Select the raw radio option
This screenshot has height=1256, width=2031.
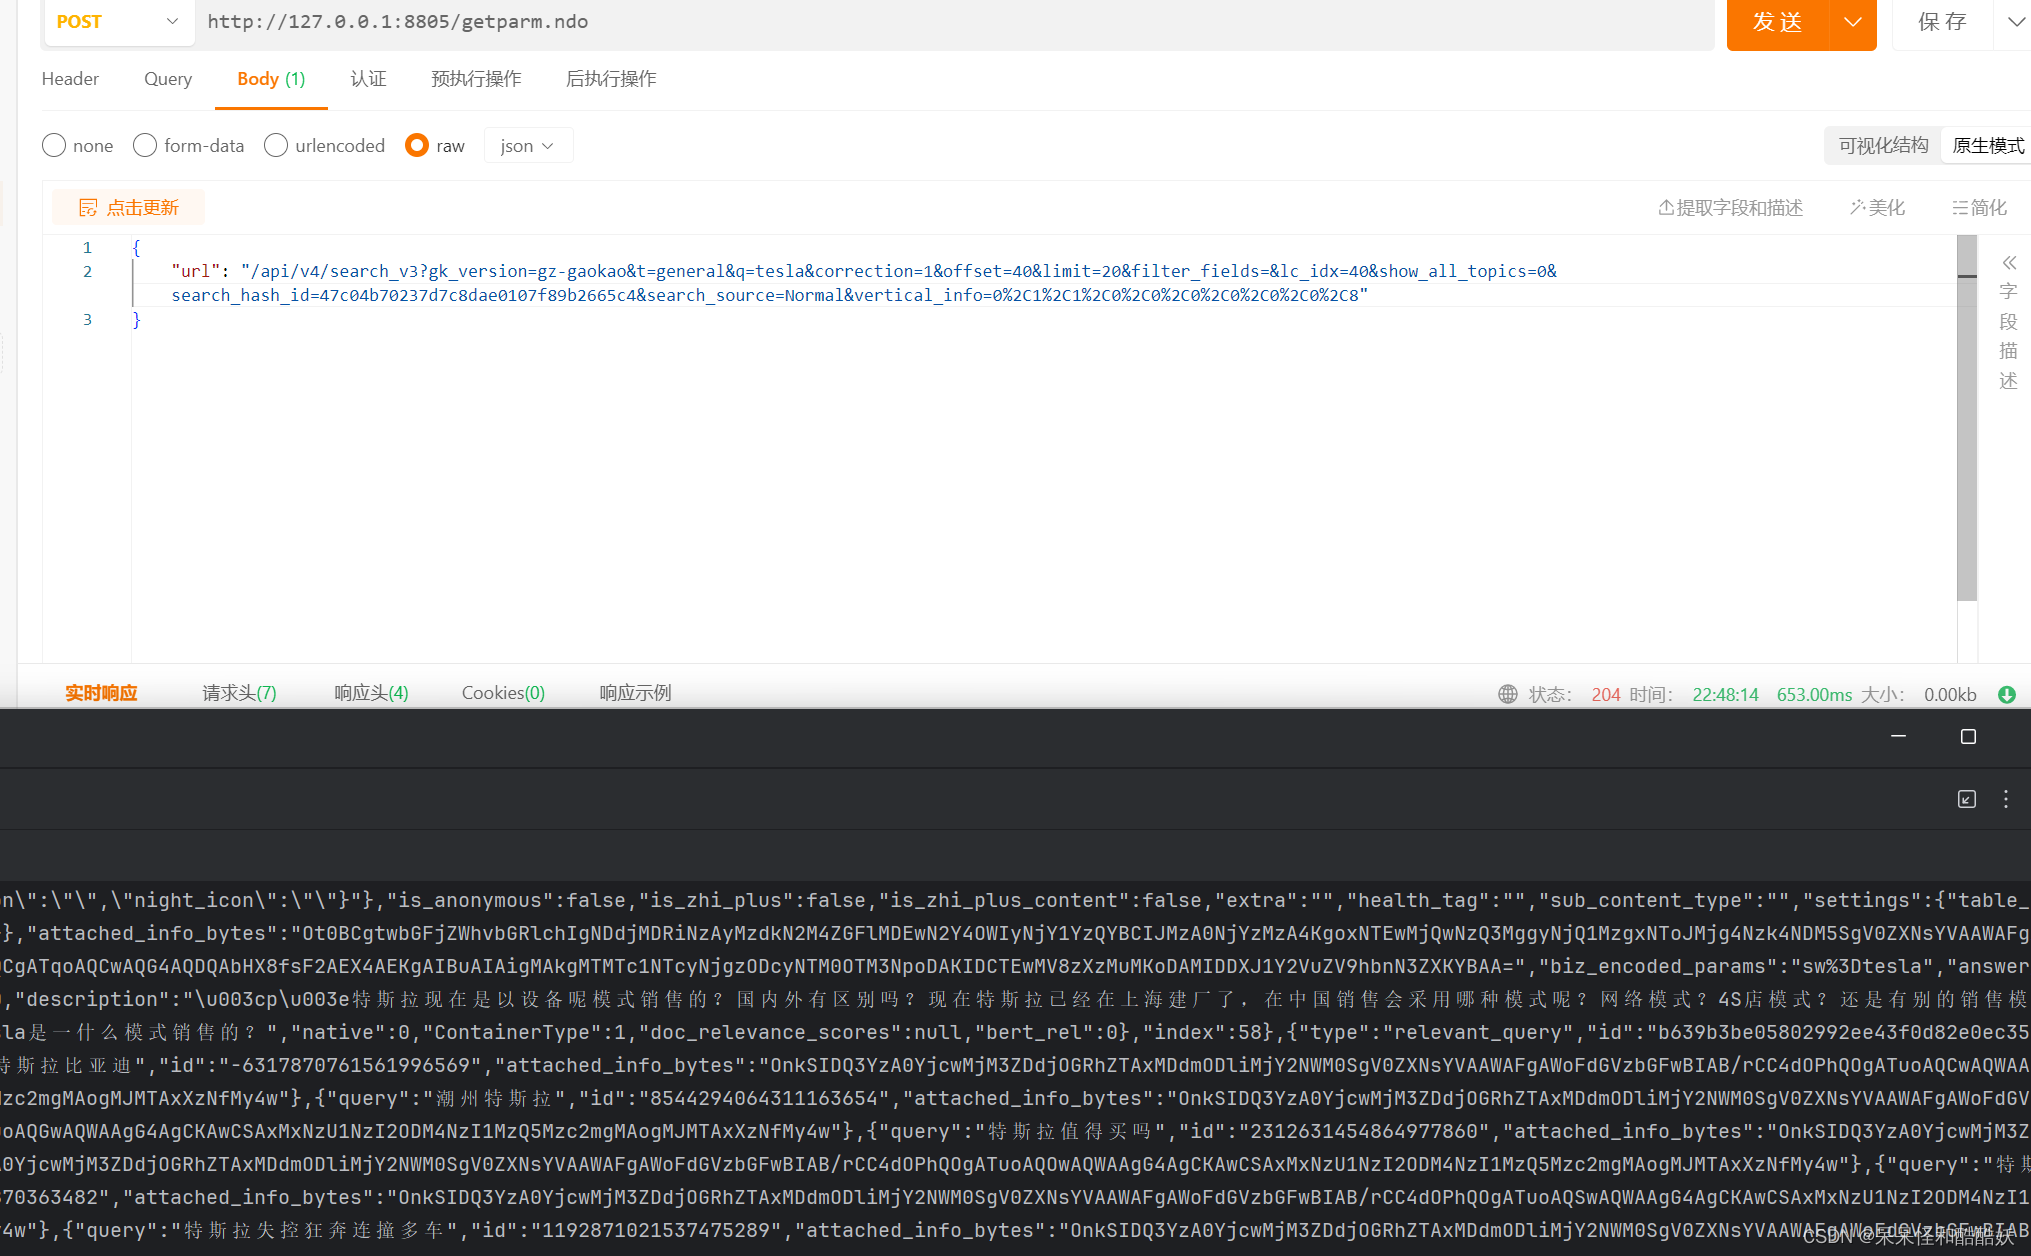point(417,146)
